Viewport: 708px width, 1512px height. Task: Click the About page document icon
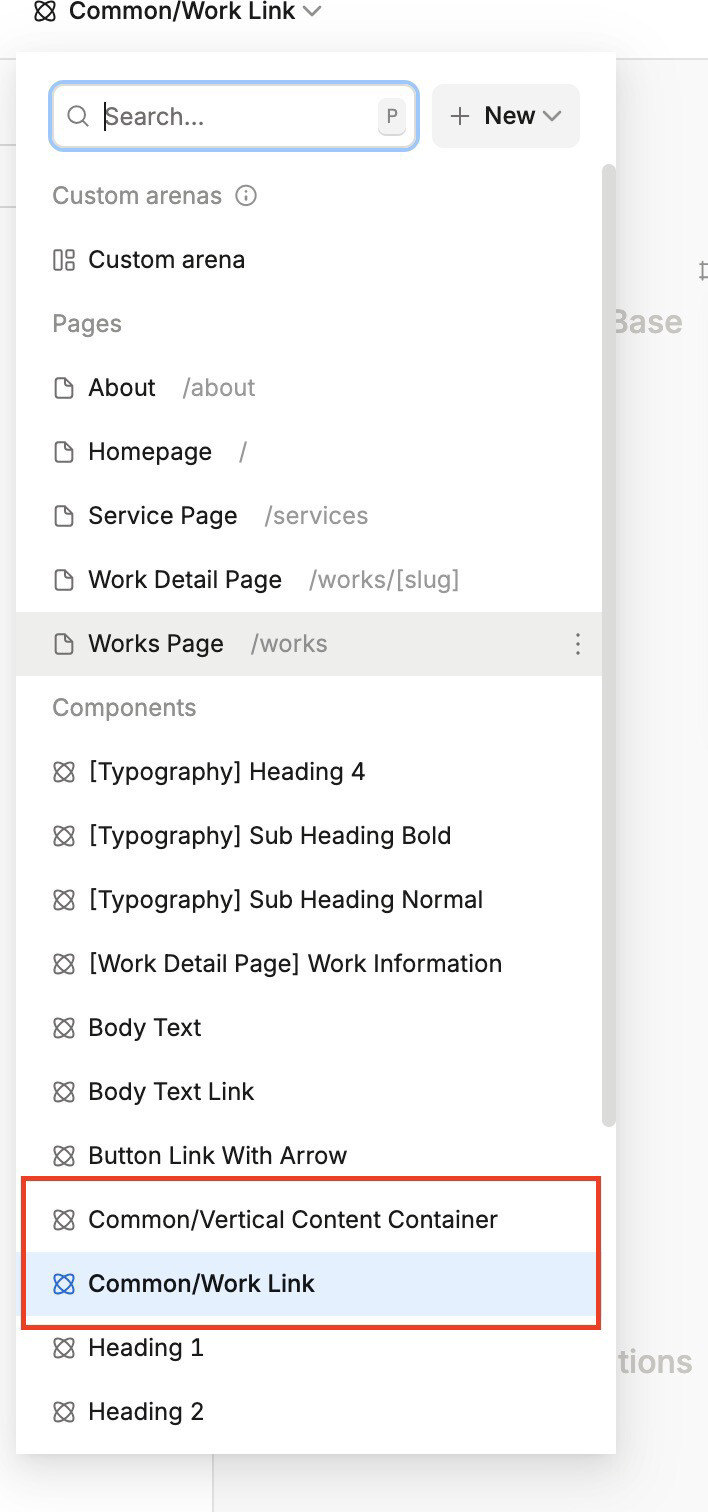(64, 388)
